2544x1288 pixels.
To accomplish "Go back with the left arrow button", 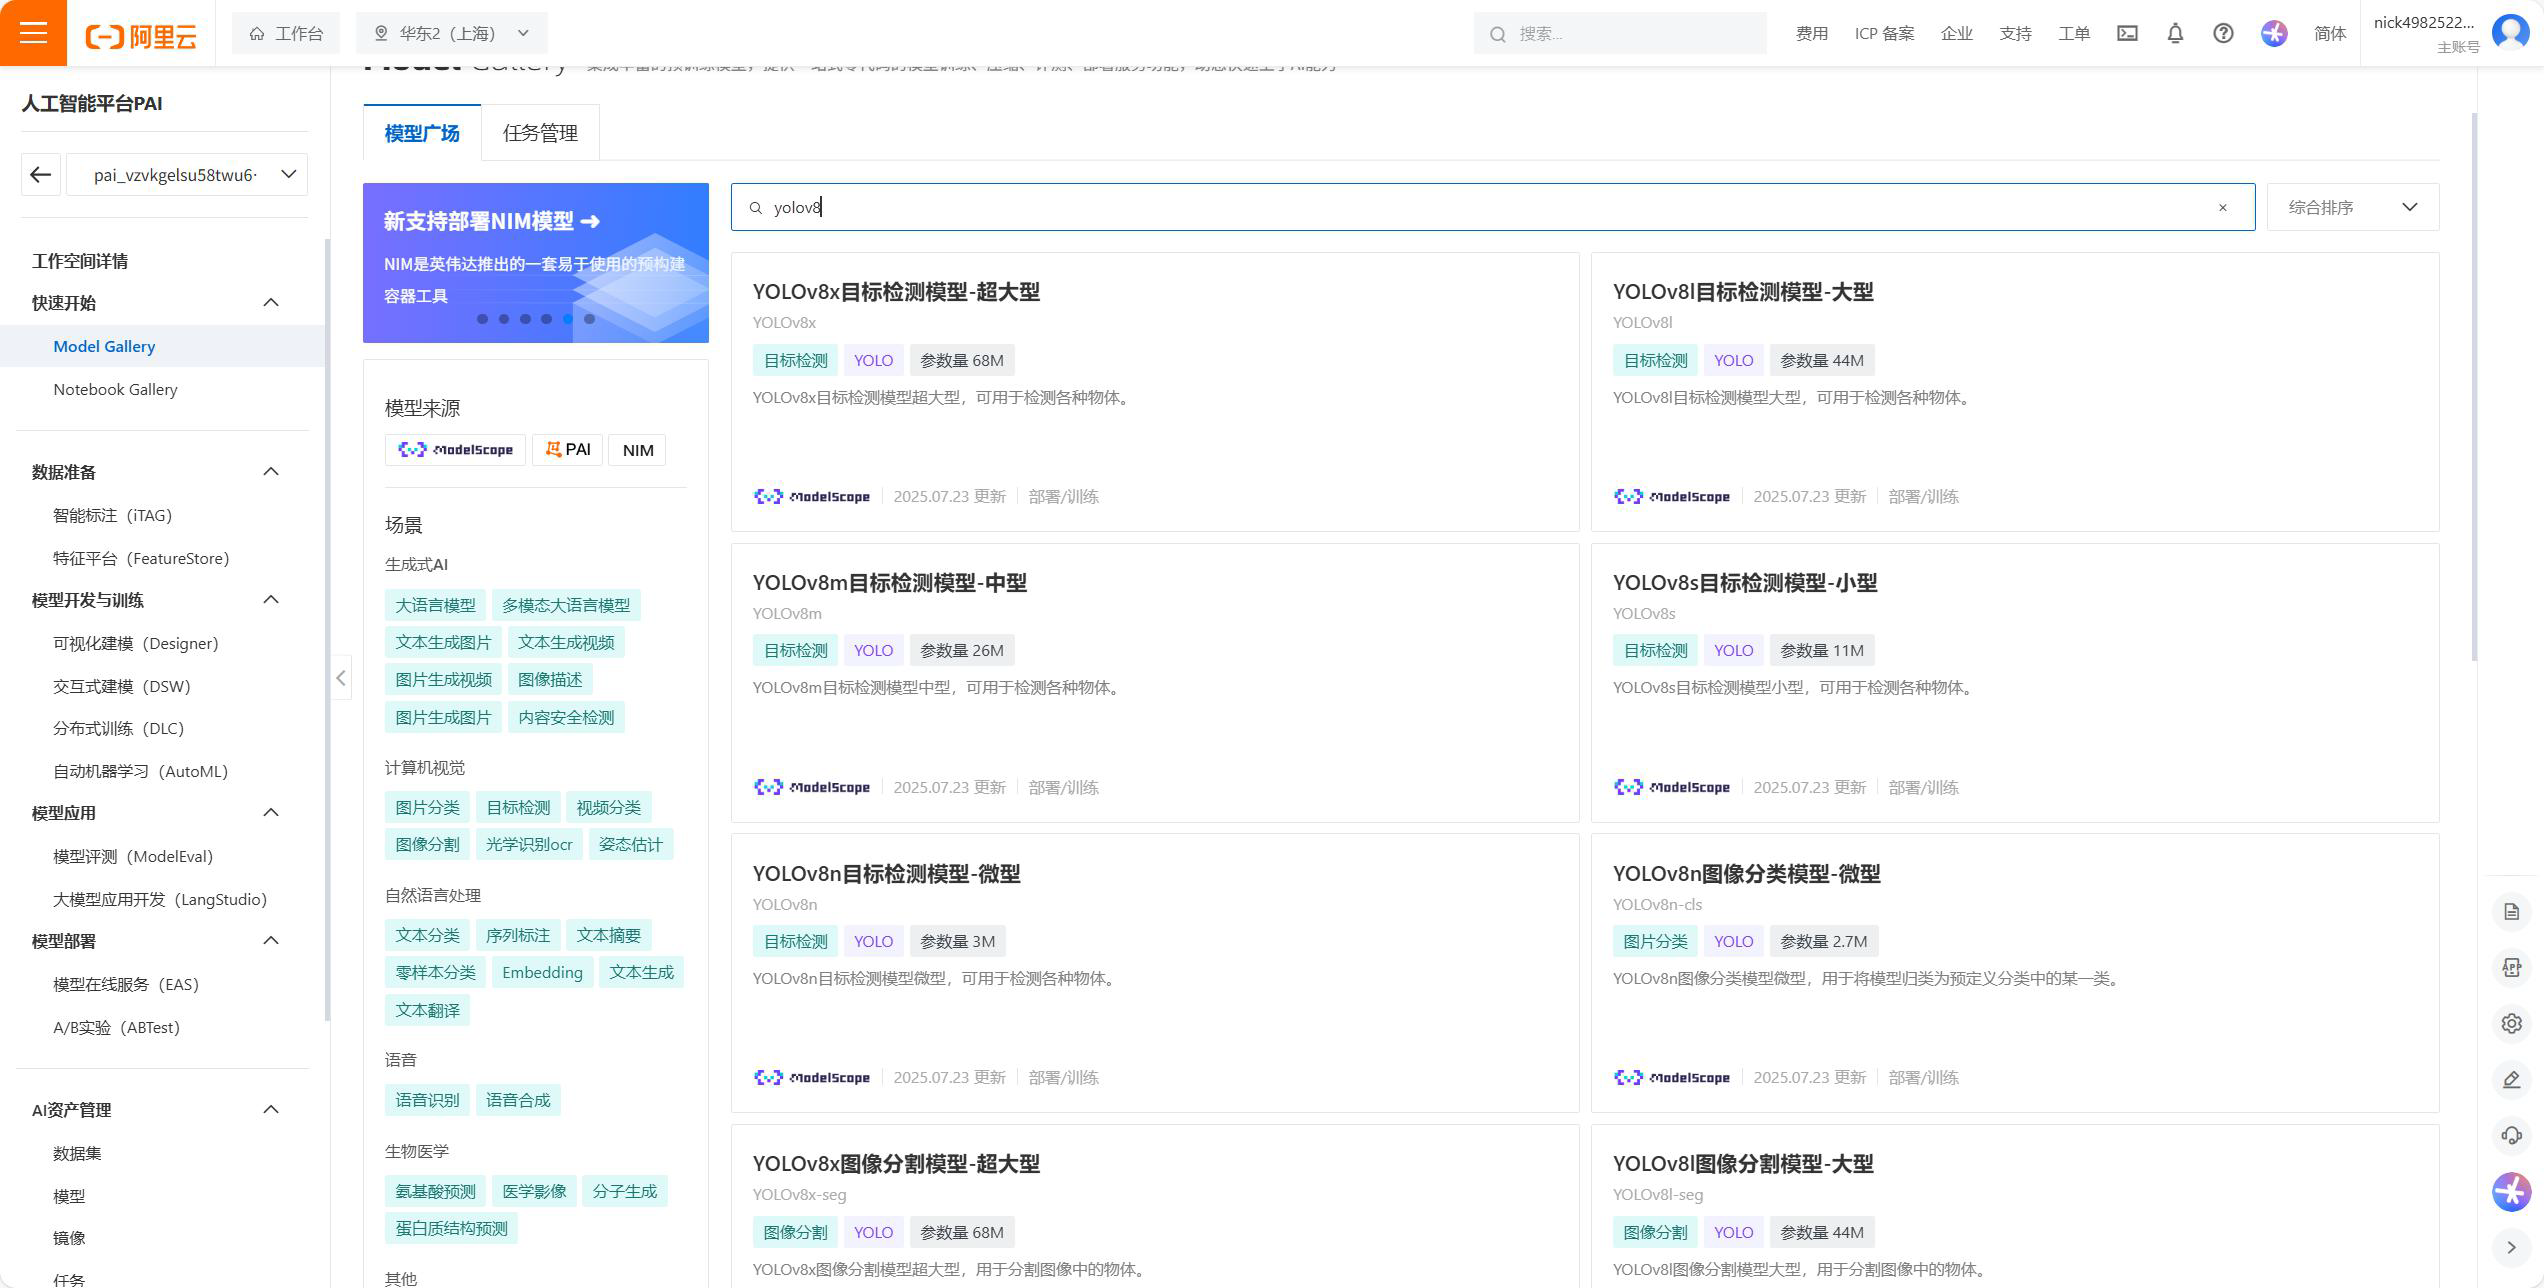I will click(x=40, y=175).
